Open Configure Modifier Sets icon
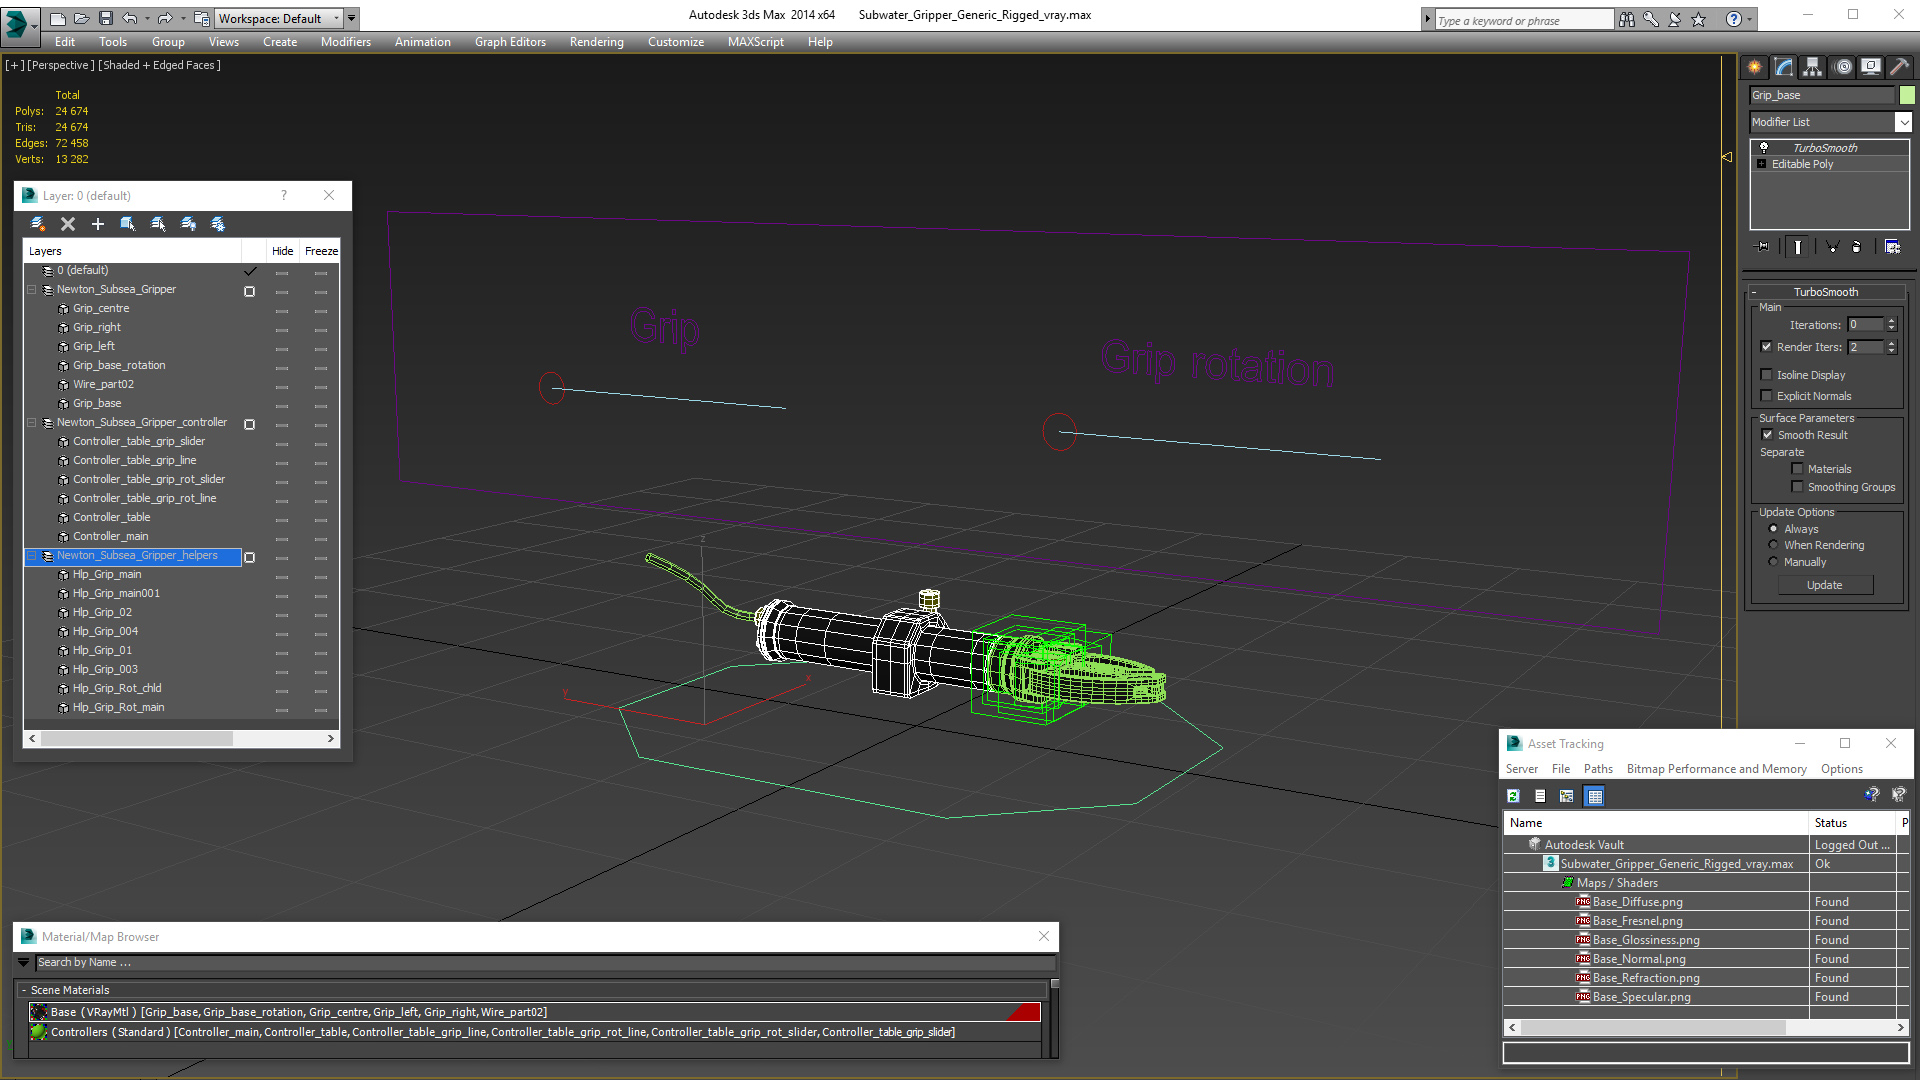The height and width of the screenshot is (1080, 1920). (1892, 246)
